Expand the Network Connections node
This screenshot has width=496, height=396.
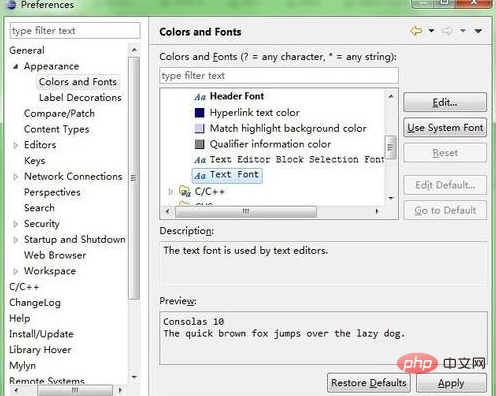[15, 177]
